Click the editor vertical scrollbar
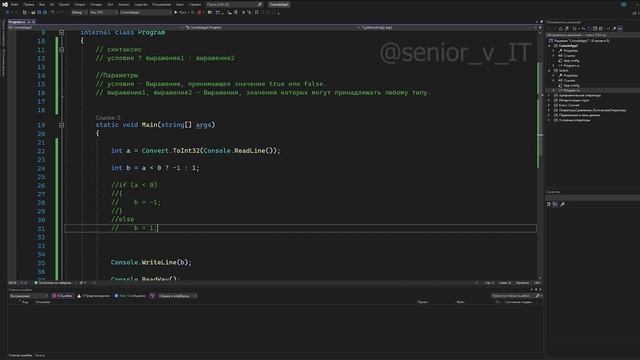This screenshot has height=360, width=640. pos(540,155)
